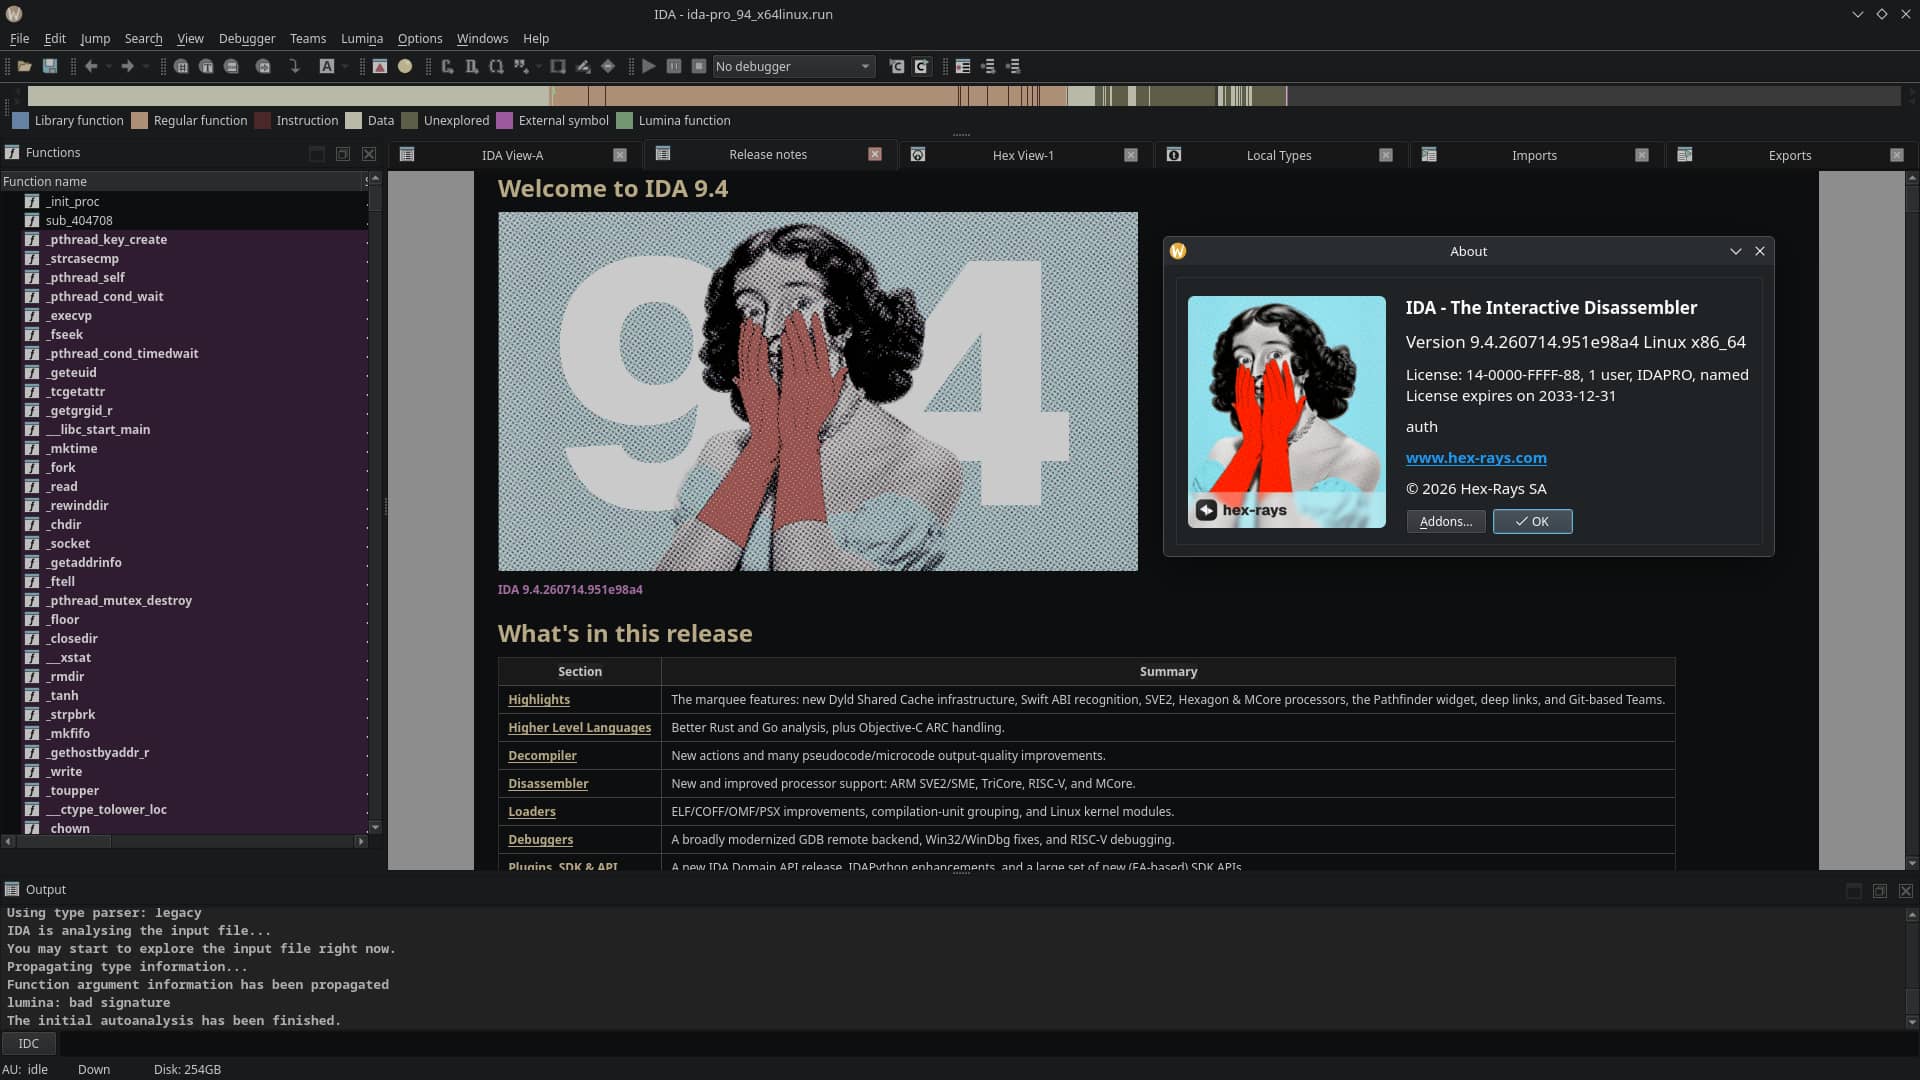
Task: Click the IDC command-line language button
Action: 28,1043
